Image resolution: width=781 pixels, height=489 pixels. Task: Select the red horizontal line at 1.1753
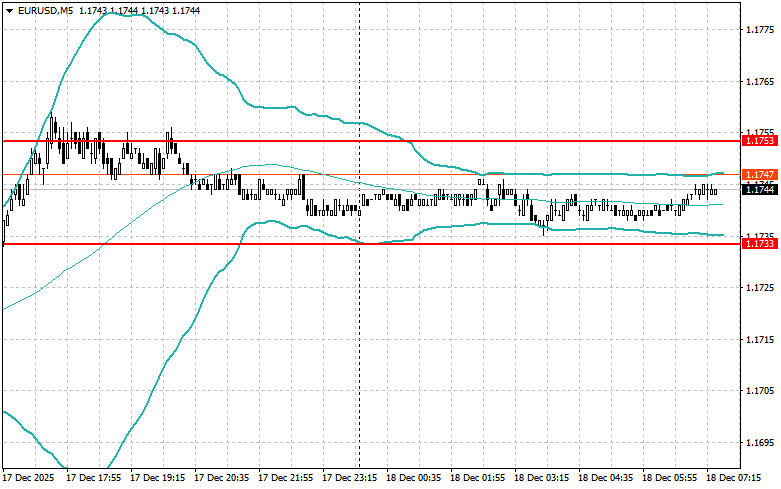point(372,141)
